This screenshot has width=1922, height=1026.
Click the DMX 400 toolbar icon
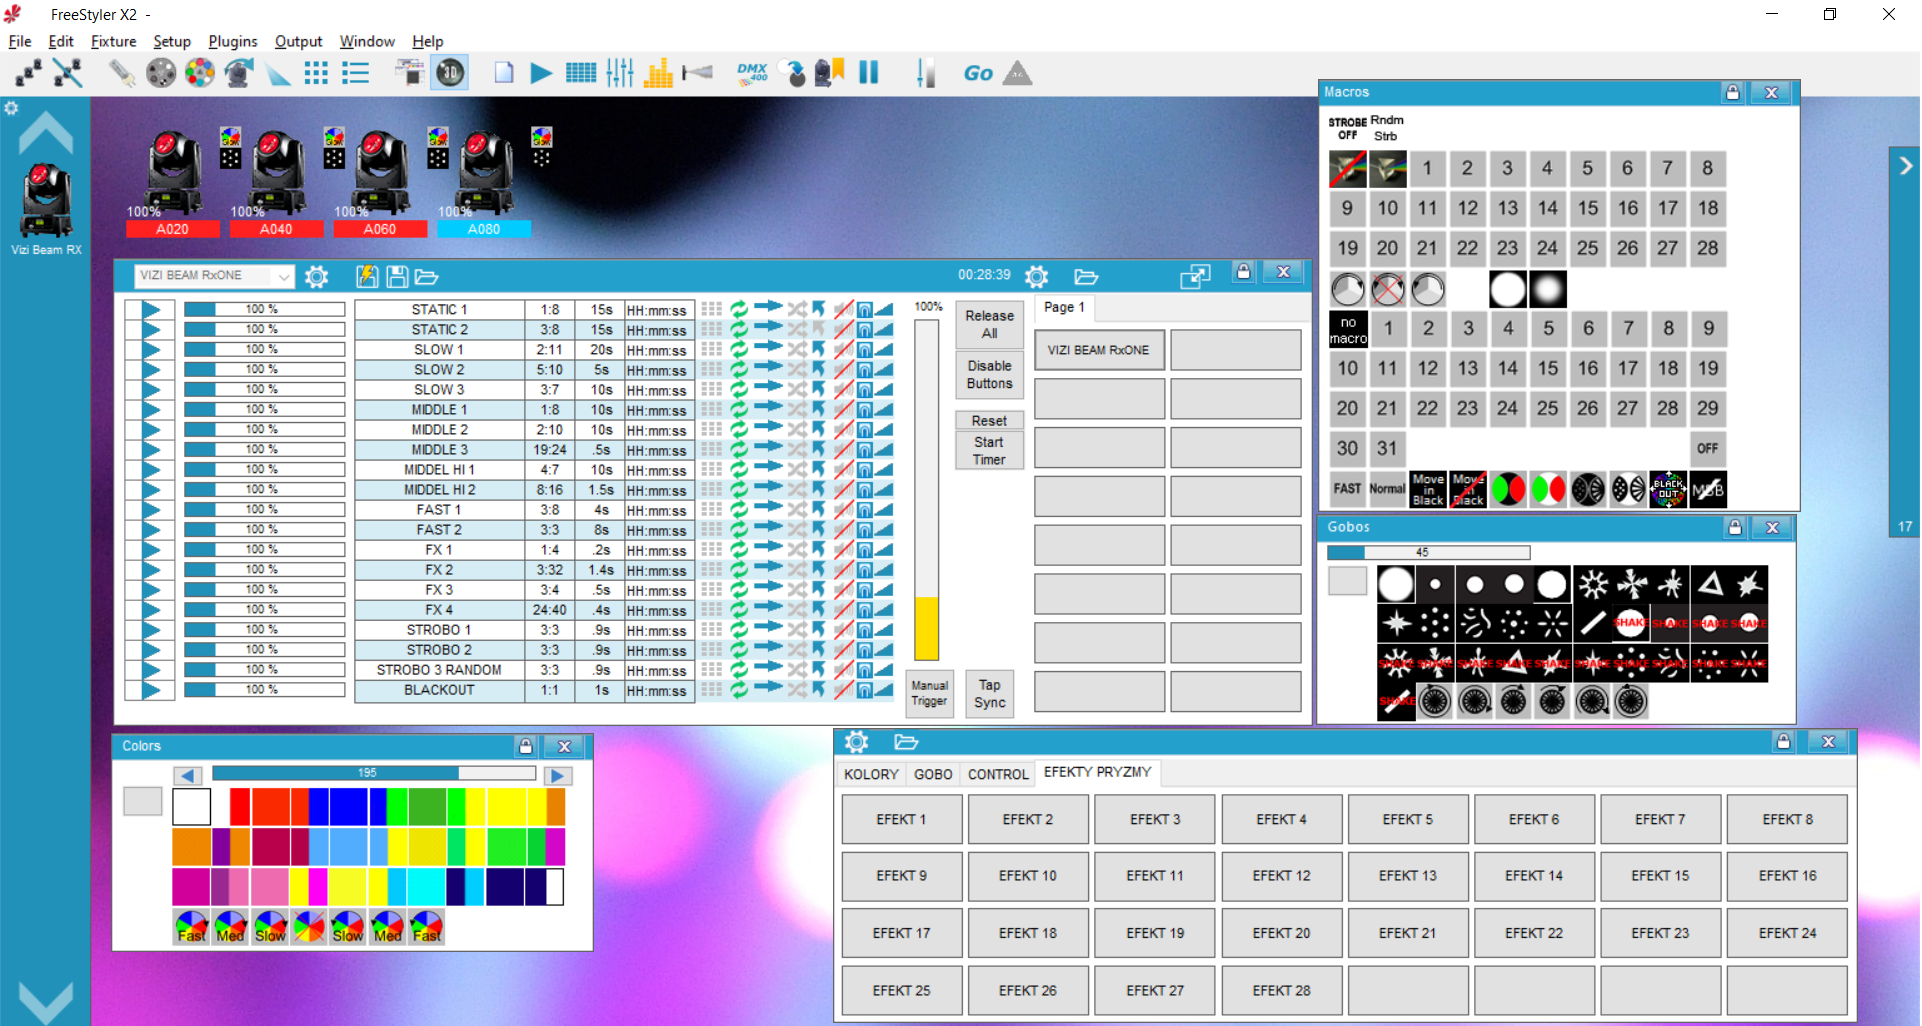pos(752,73)
